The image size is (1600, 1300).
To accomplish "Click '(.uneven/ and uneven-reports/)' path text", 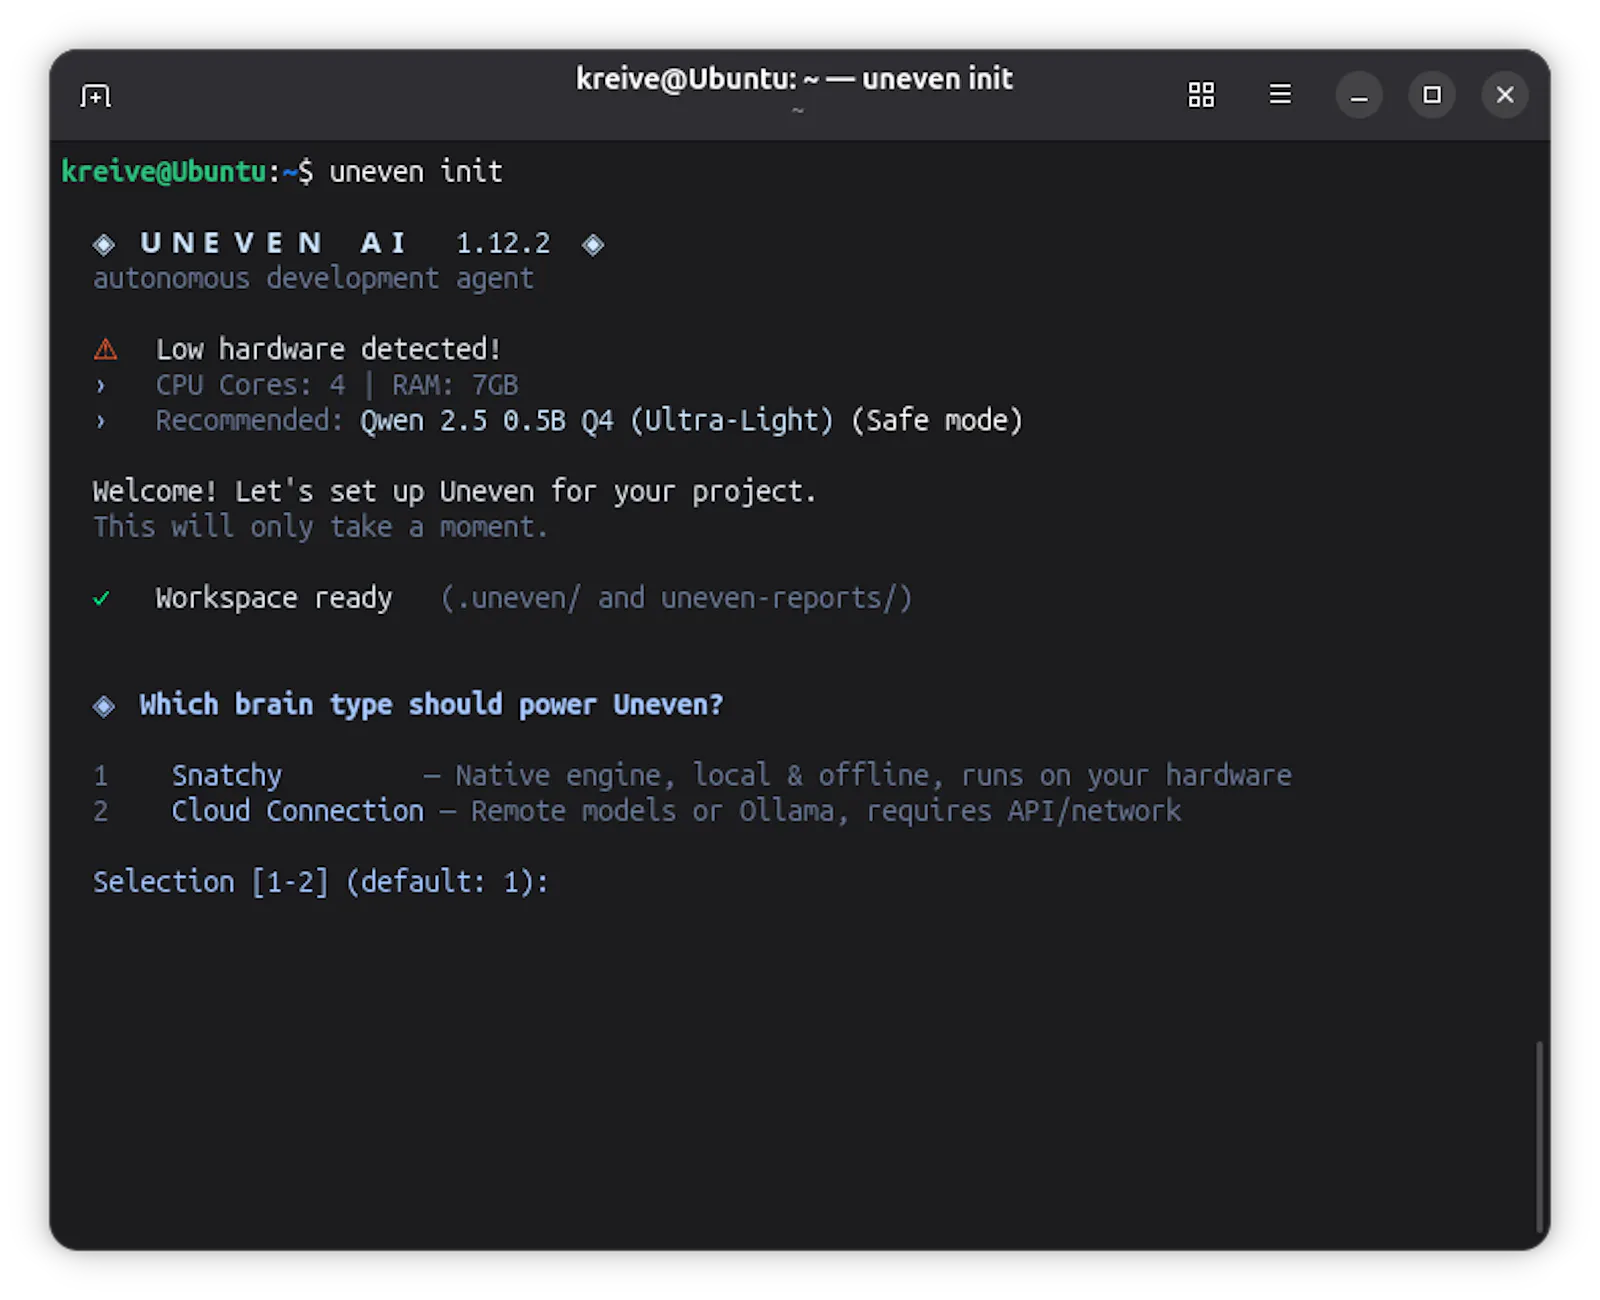I will point(676,598).
